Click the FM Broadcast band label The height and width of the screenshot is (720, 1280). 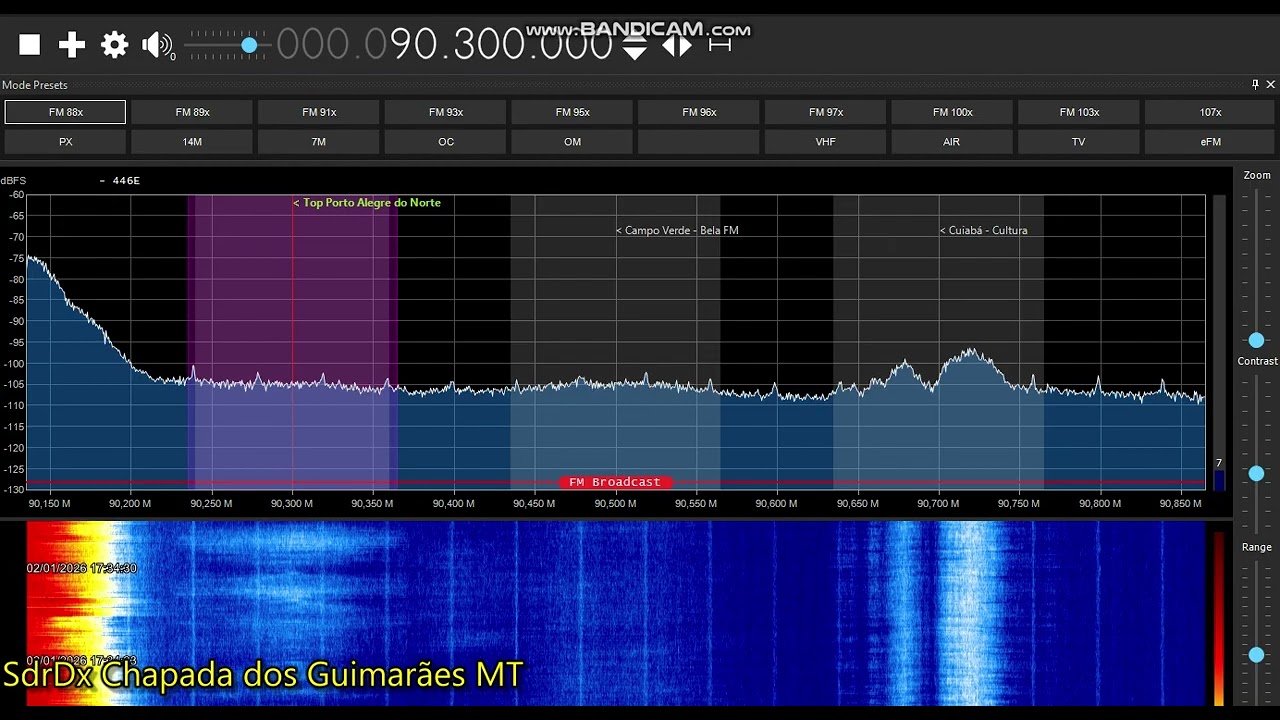tap(615, 482)
